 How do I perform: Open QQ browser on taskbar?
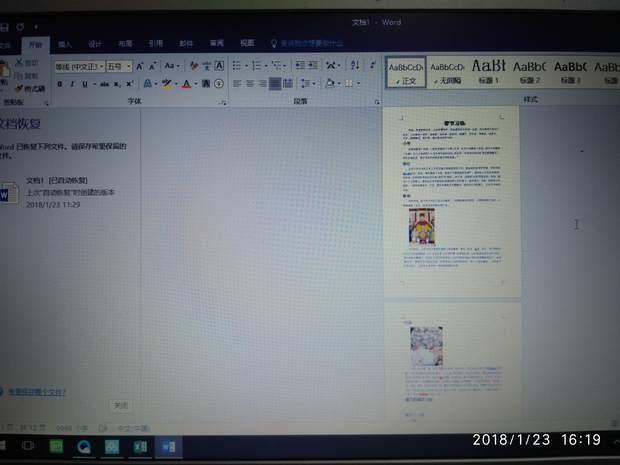click(84, 447)
